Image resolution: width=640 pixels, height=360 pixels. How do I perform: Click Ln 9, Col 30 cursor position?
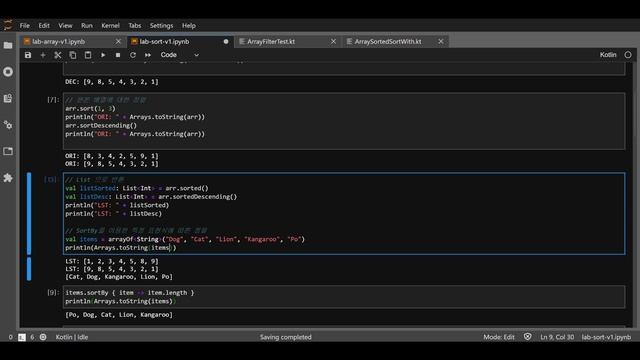click(557, 337)
